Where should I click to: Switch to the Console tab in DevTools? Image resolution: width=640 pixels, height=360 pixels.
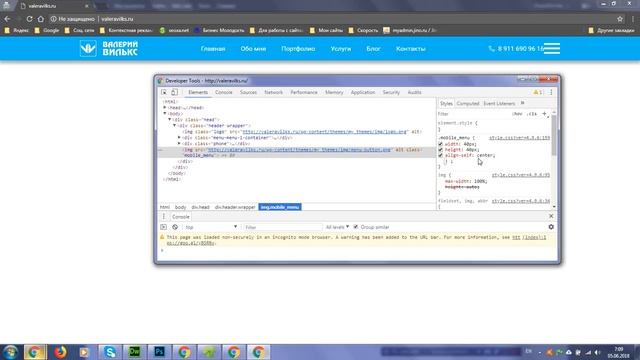(x=223, y=93)
